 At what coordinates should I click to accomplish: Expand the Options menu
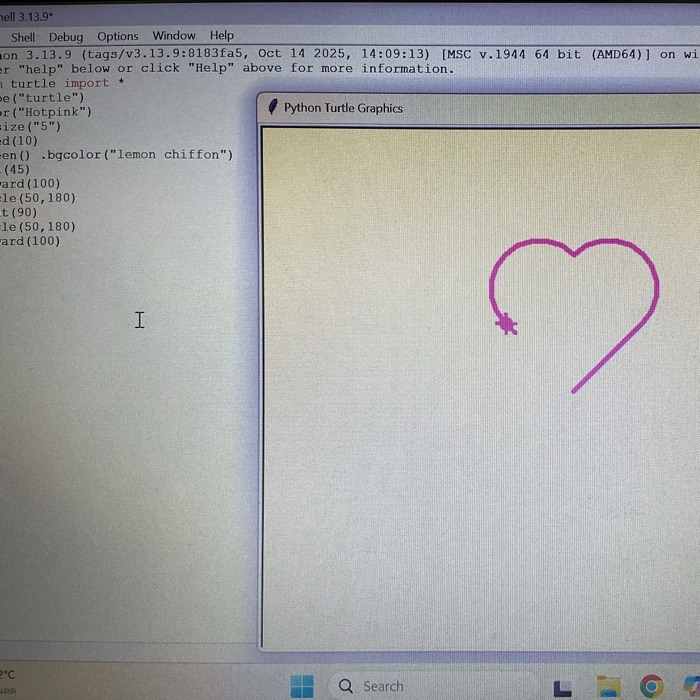(117, 36)
